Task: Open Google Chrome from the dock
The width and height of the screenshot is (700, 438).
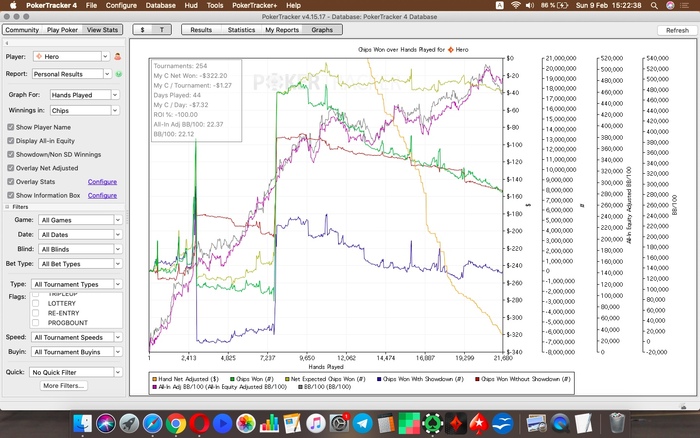Action: pos(176,423)
